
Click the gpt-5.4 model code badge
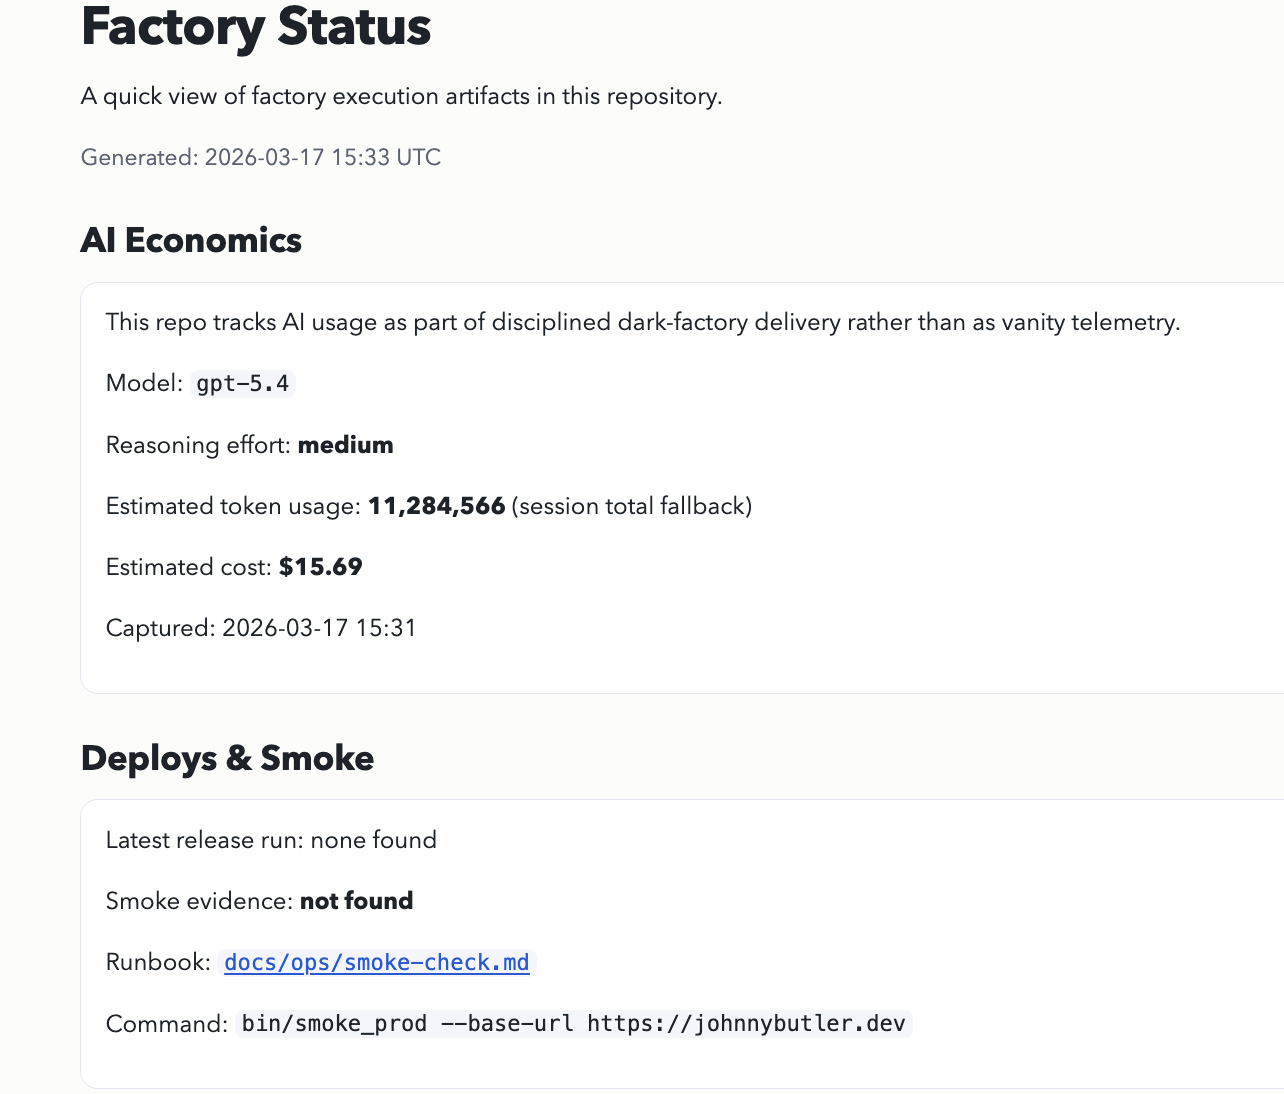point(242,384)
